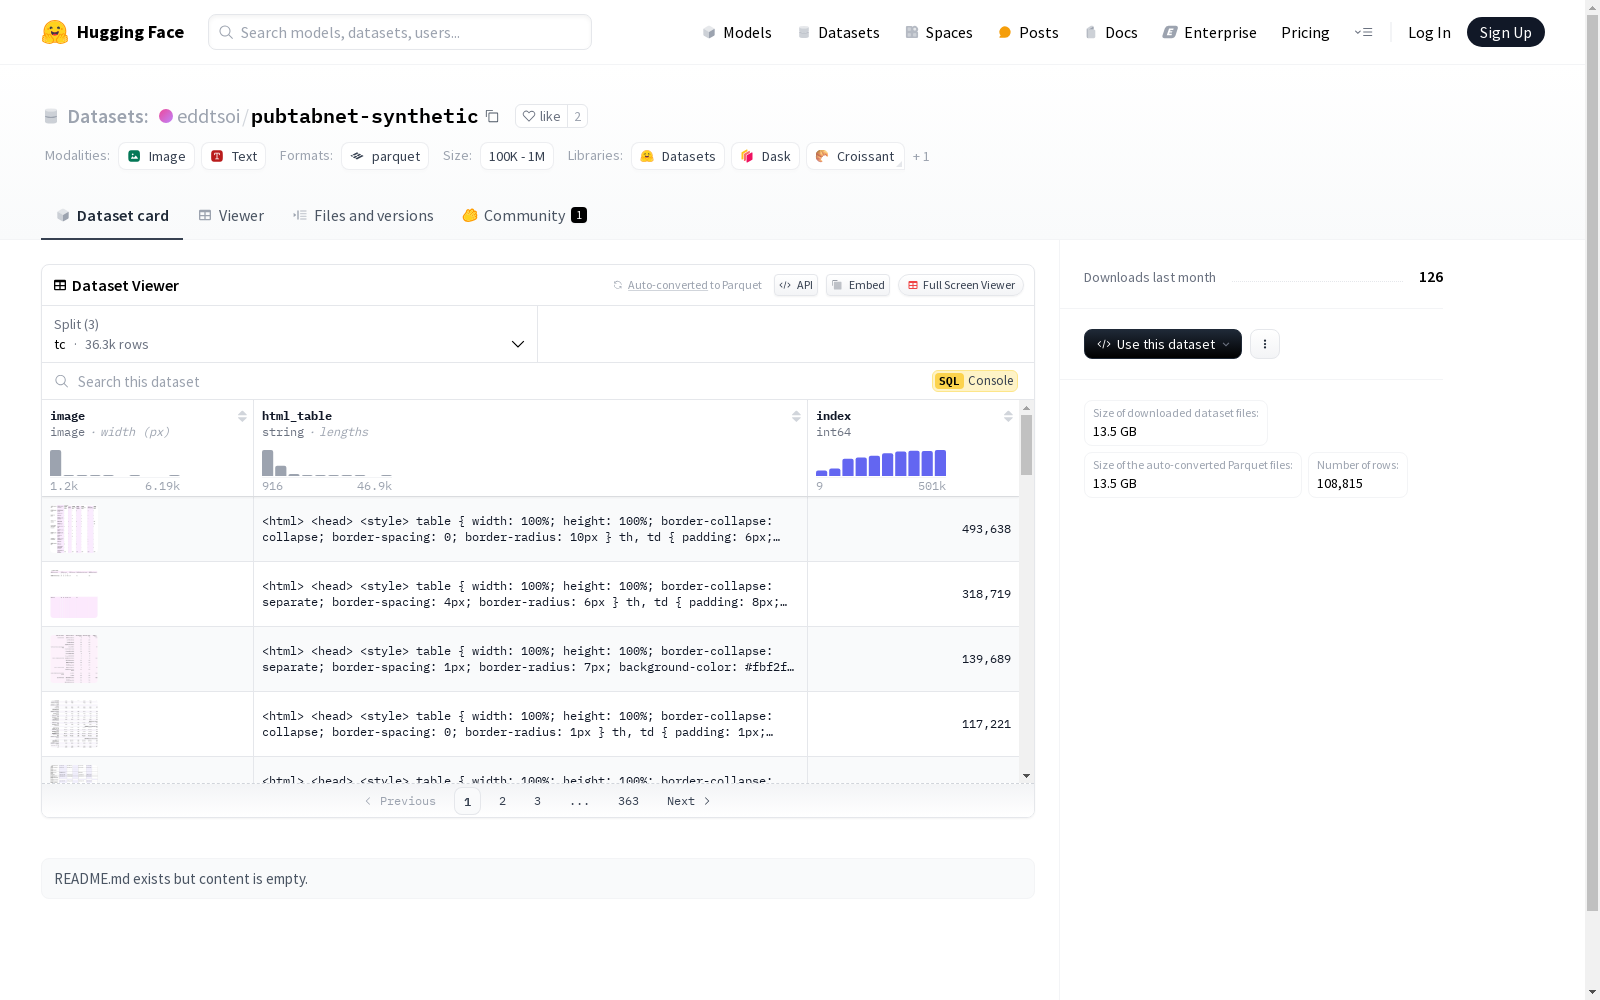This screenshot has height=1000, width=1600.
Task: Switch to the Files and versions tab
Action: coord(363,215)
